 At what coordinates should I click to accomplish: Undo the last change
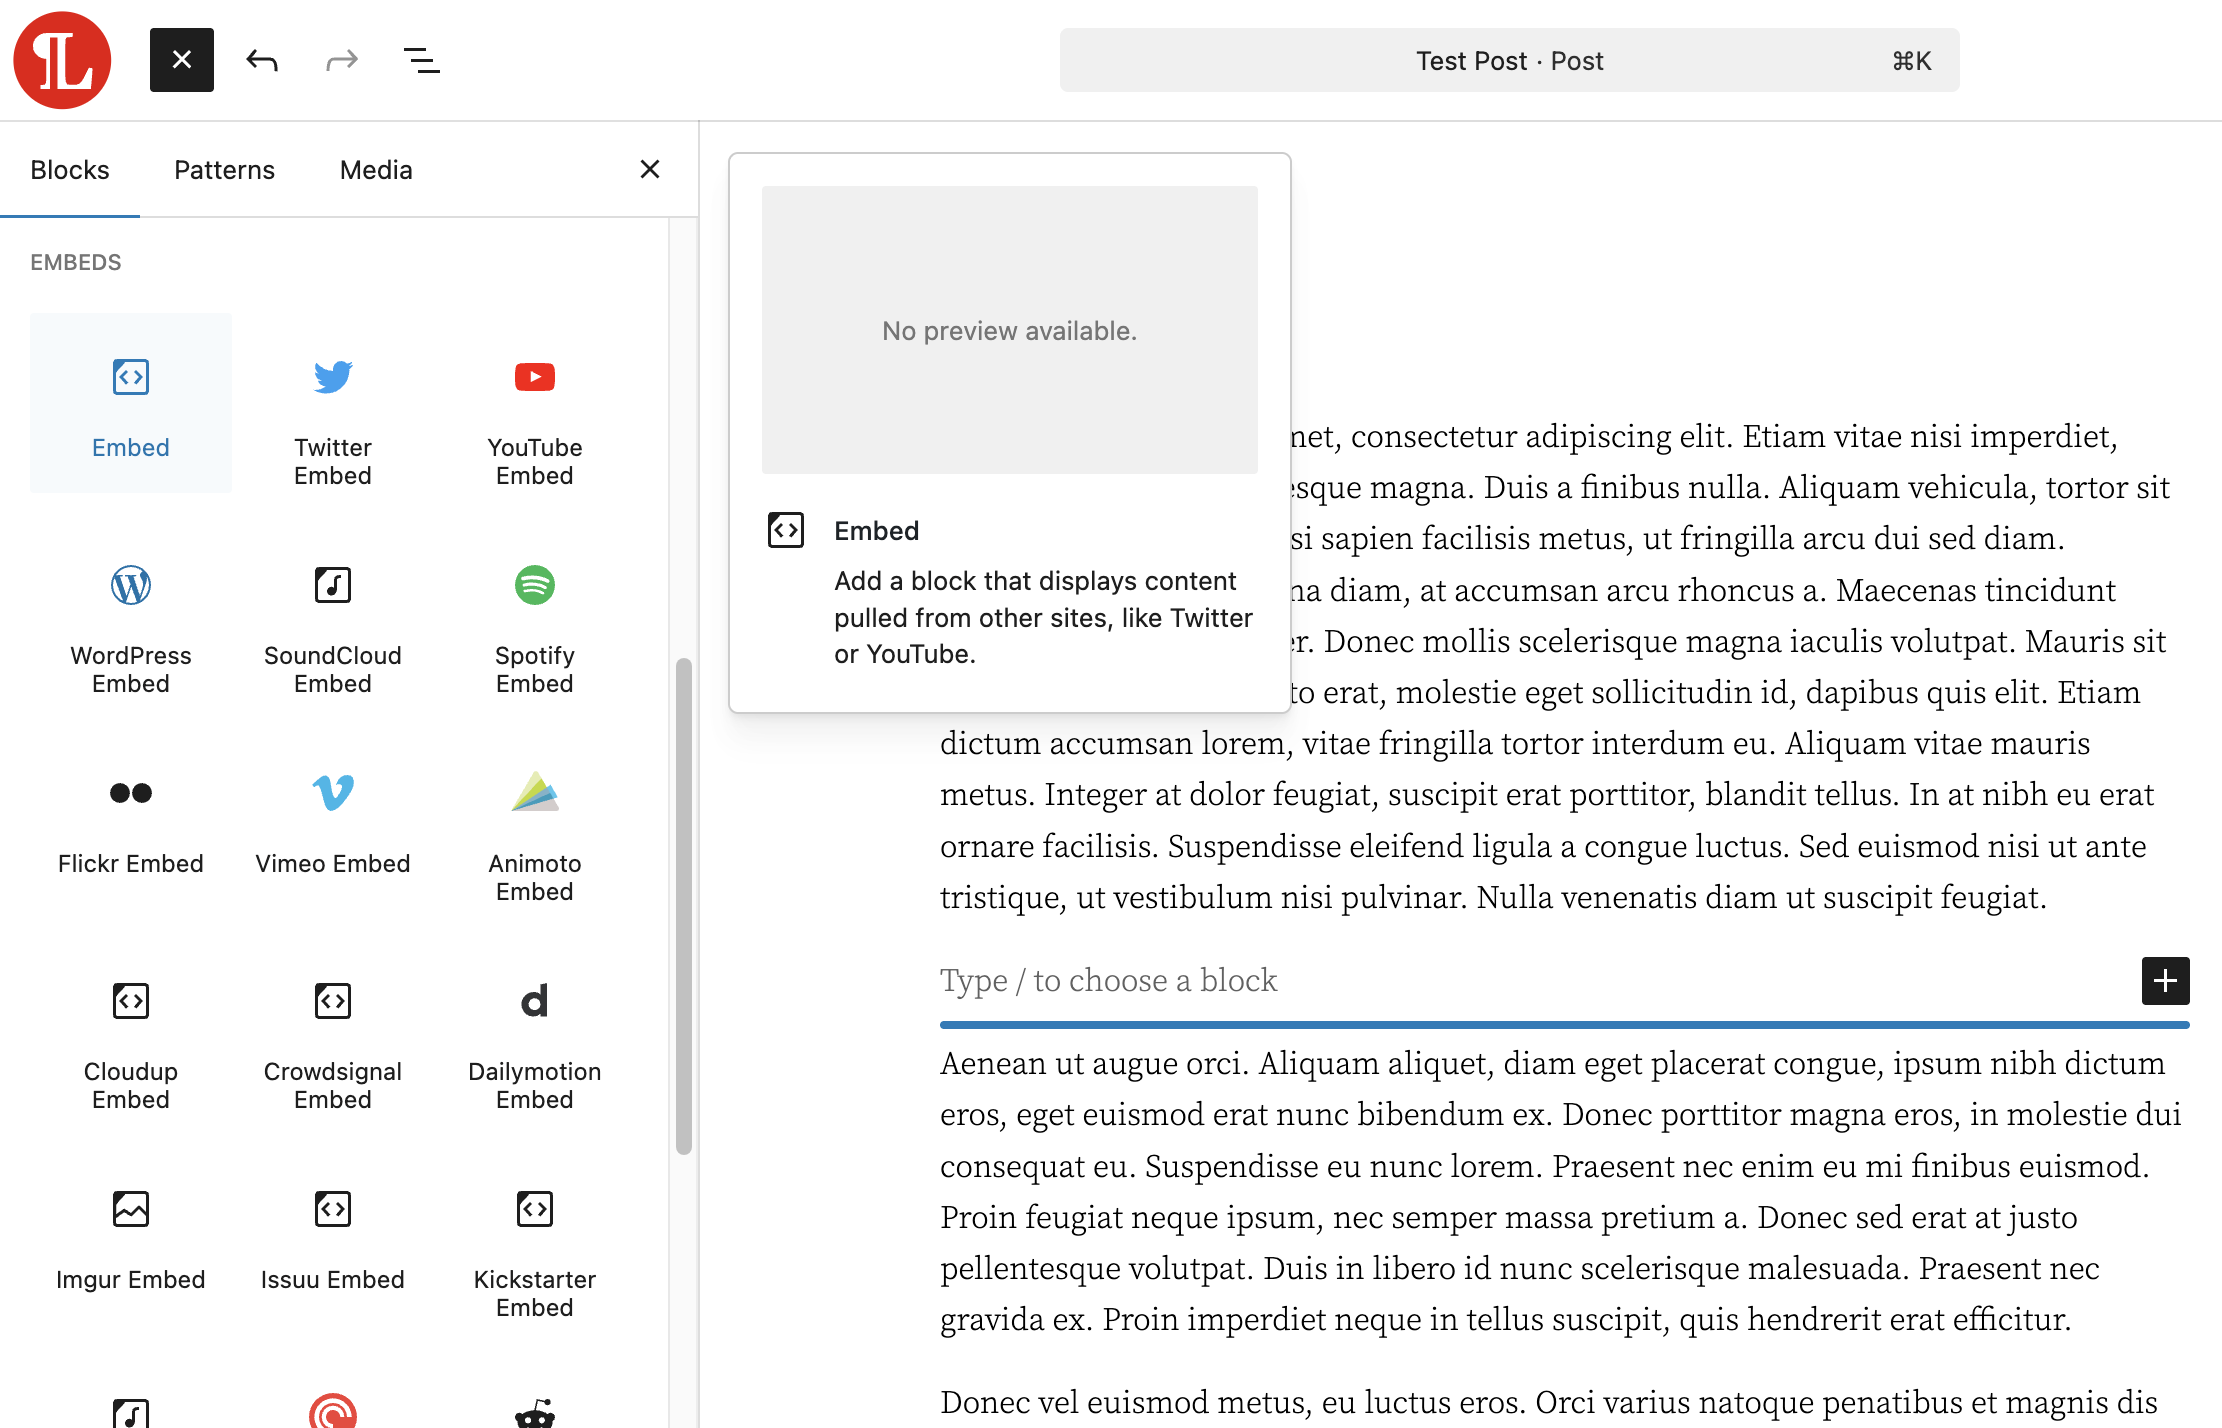tap(262, 60)
